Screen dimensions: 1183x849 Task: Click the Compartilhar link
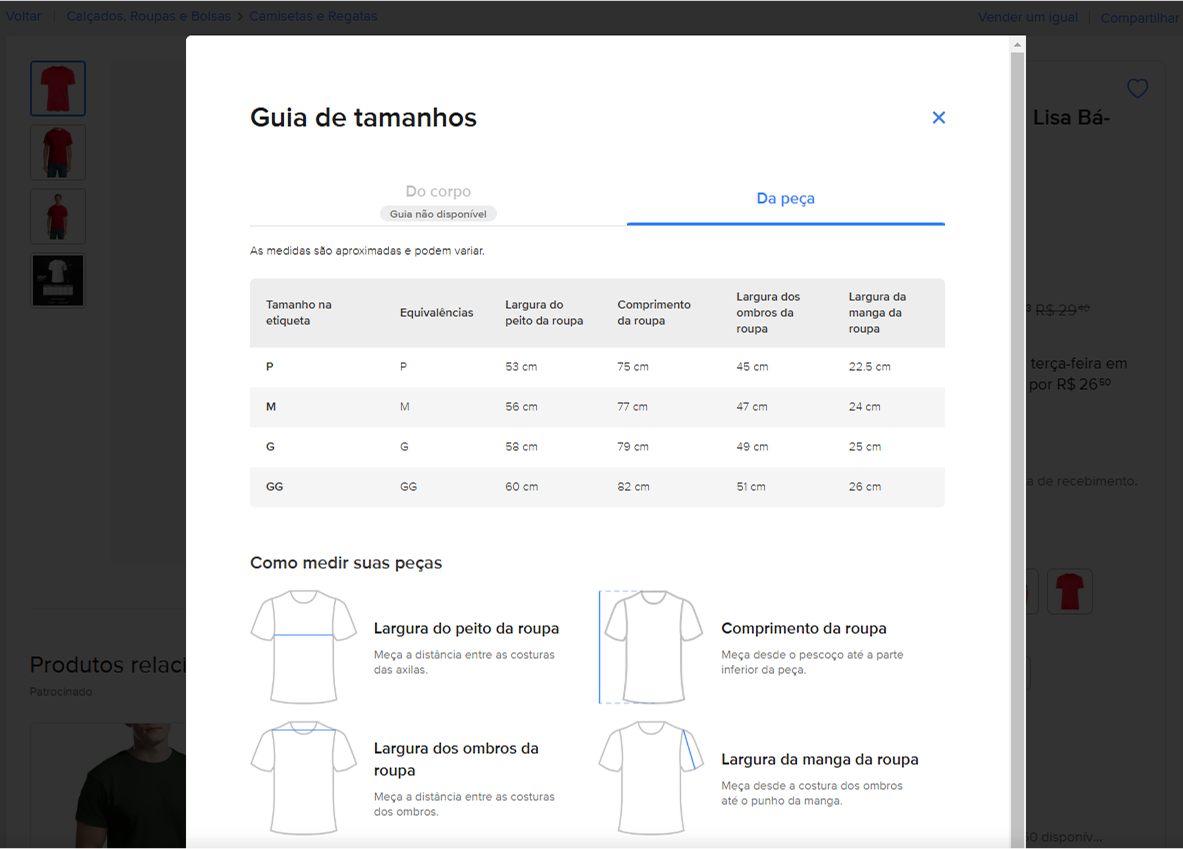click(x=1139, y=18)
